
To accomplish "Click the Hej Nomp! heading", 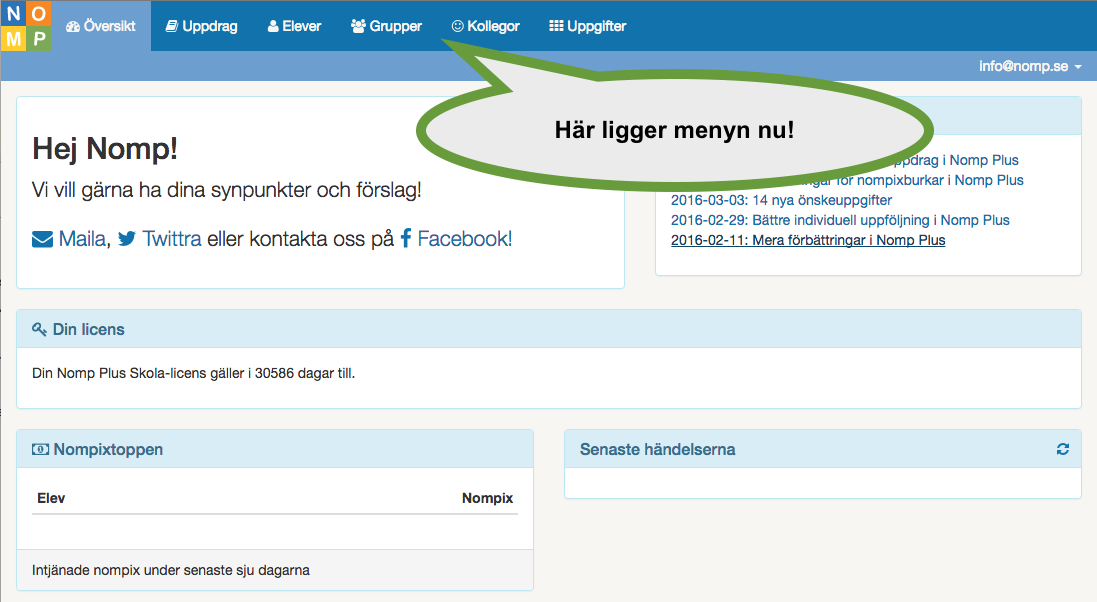I will 105,148.
